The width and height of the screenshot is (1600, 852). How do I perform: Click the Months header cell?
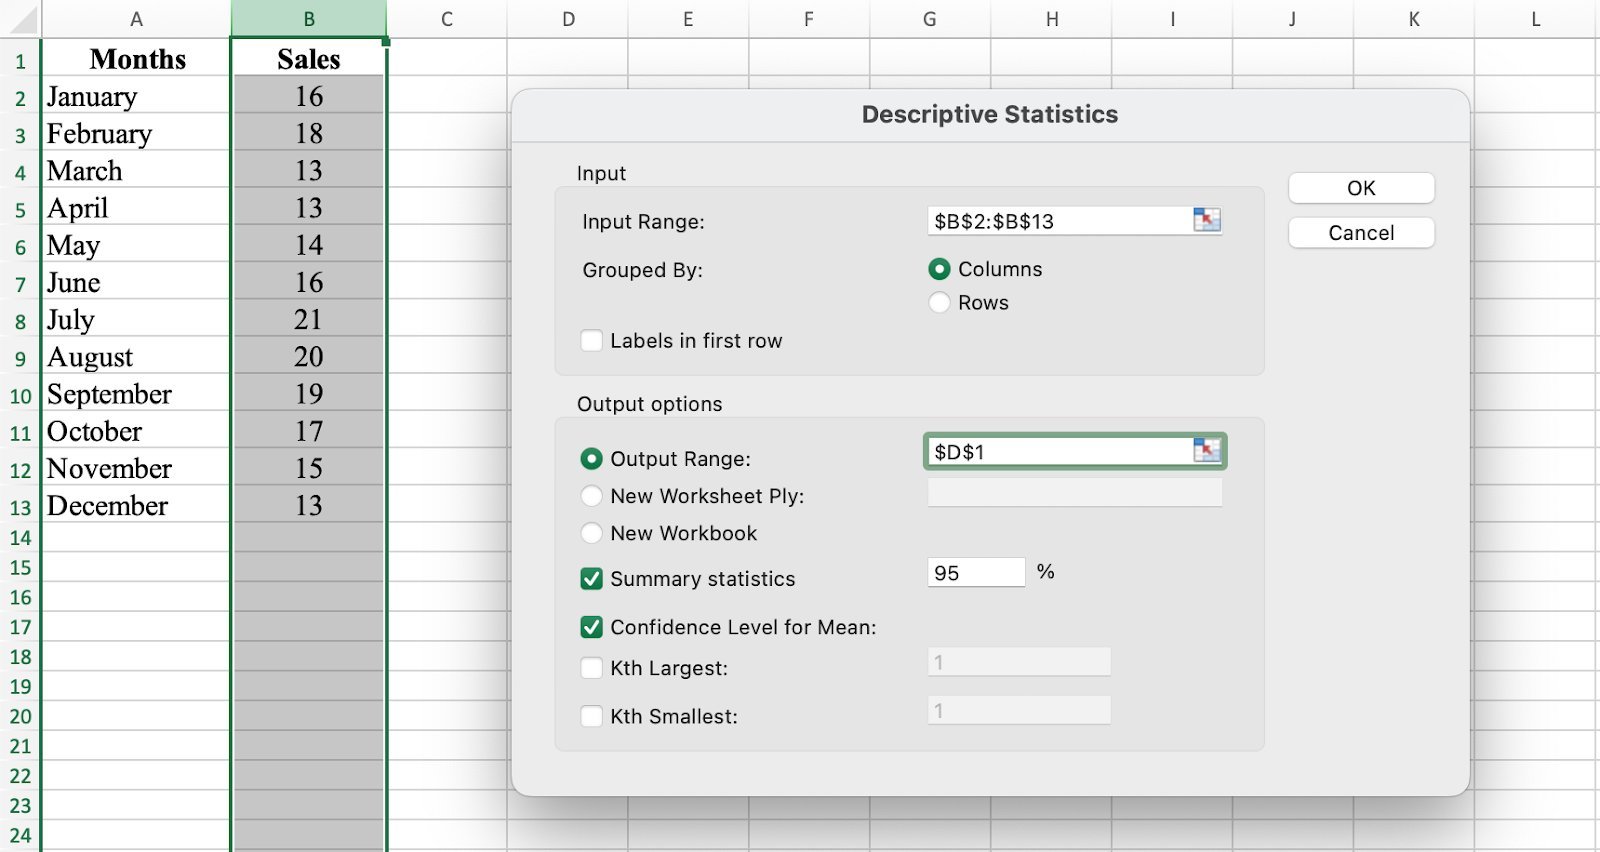137,59
